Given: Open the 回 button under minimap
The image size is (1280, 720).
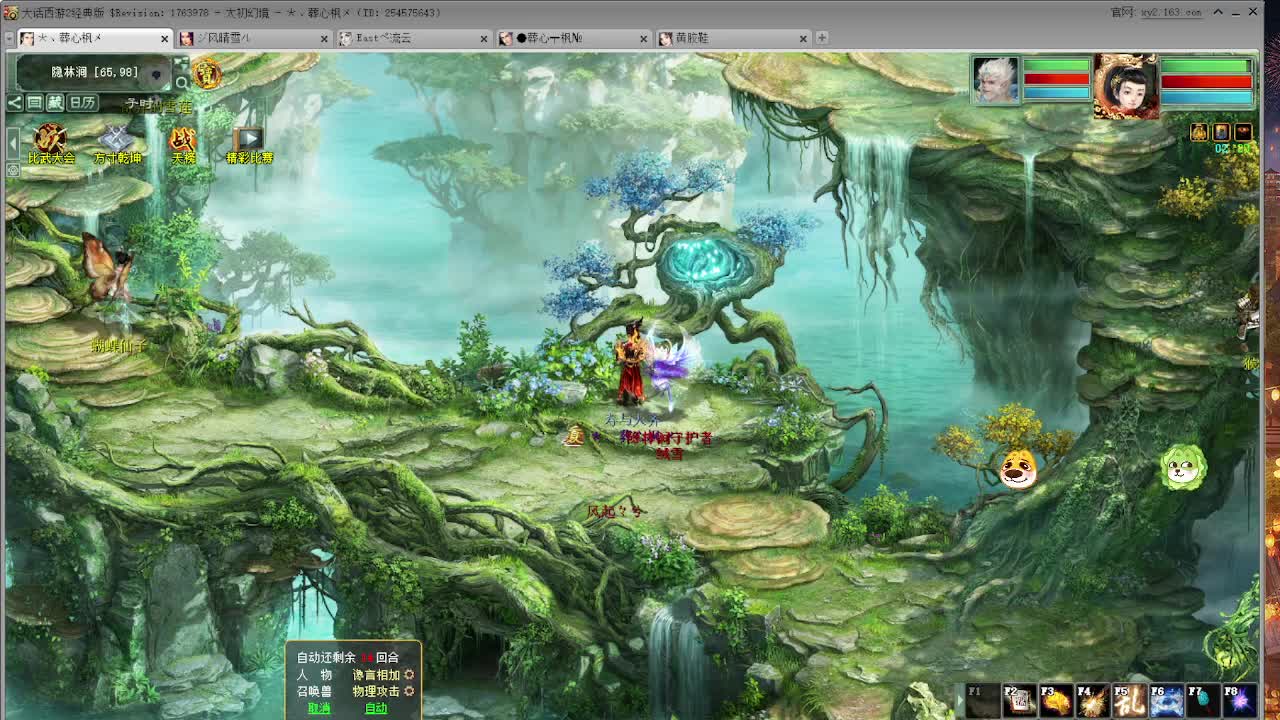Looking at the screenshot, I should [34, 102].
